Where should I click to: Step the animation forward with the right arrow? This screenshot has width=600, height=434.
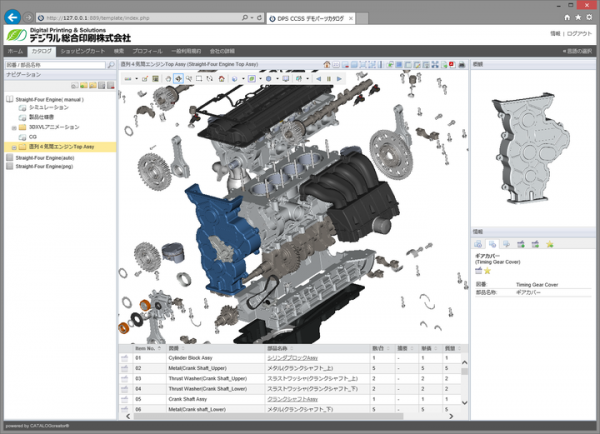[x=339, y=79]
